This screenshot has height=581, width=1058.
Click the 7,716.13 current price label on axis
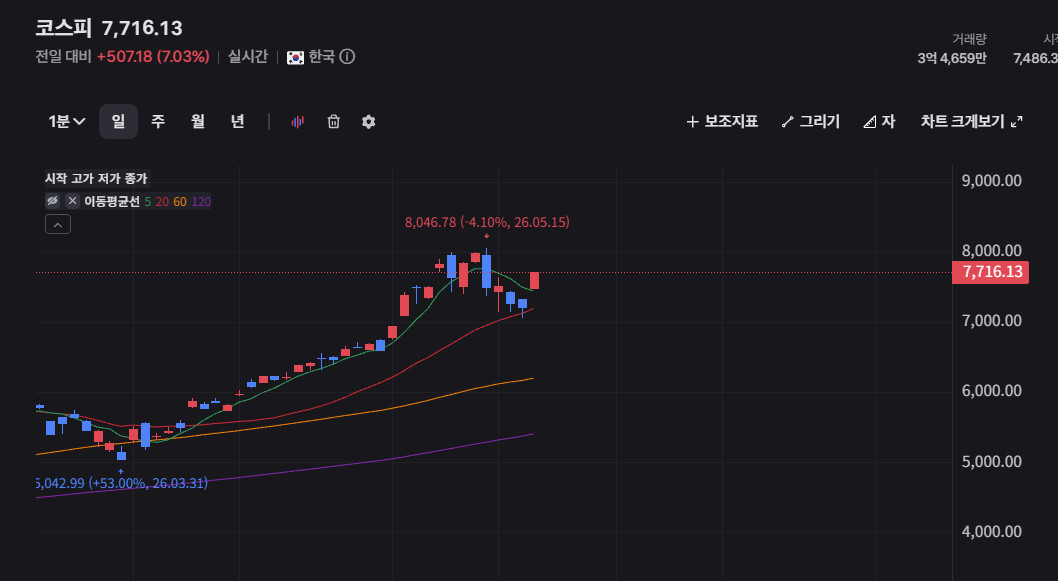[991, 272]
